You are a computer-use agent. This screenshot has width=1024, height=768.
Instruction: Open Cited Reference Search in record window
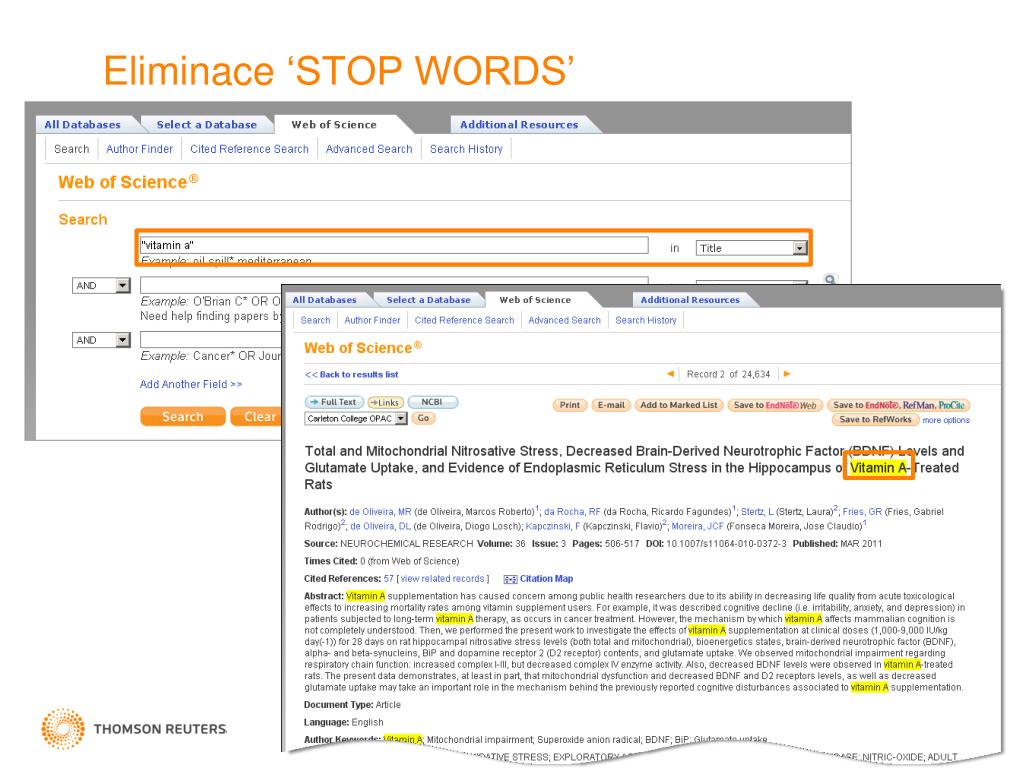click(x=464, y=320)
